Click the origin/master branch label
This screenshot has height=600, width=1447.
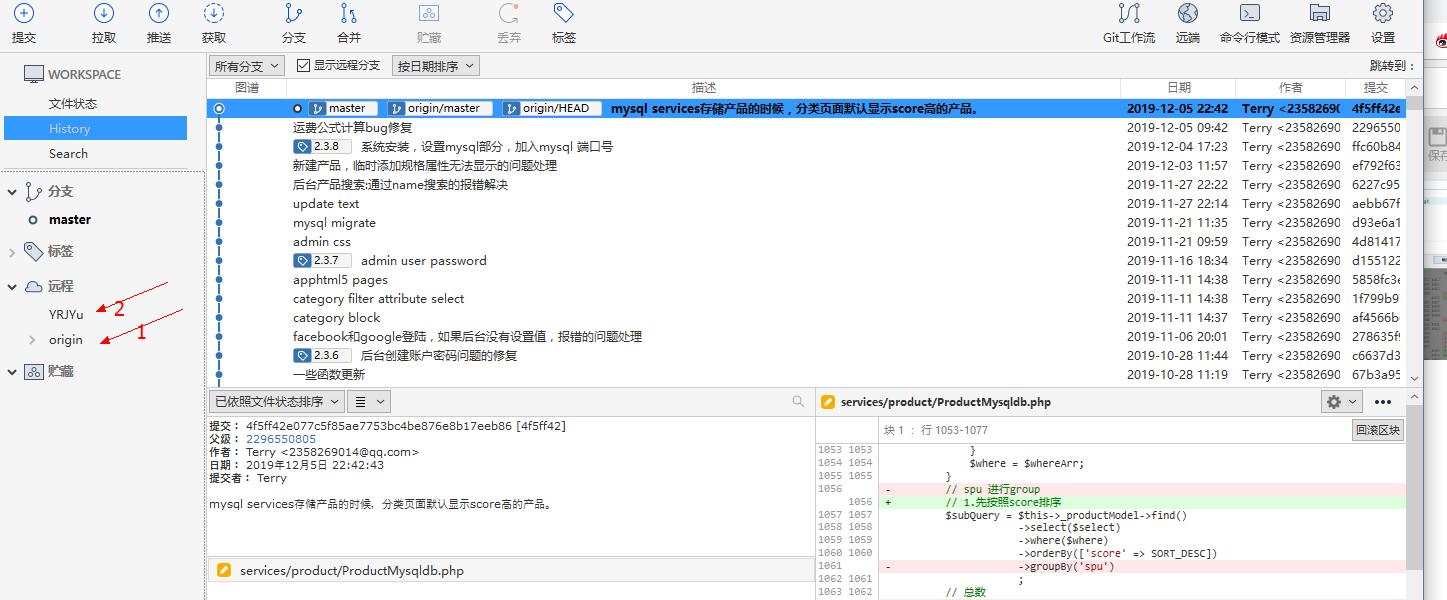tap(439, 108)
